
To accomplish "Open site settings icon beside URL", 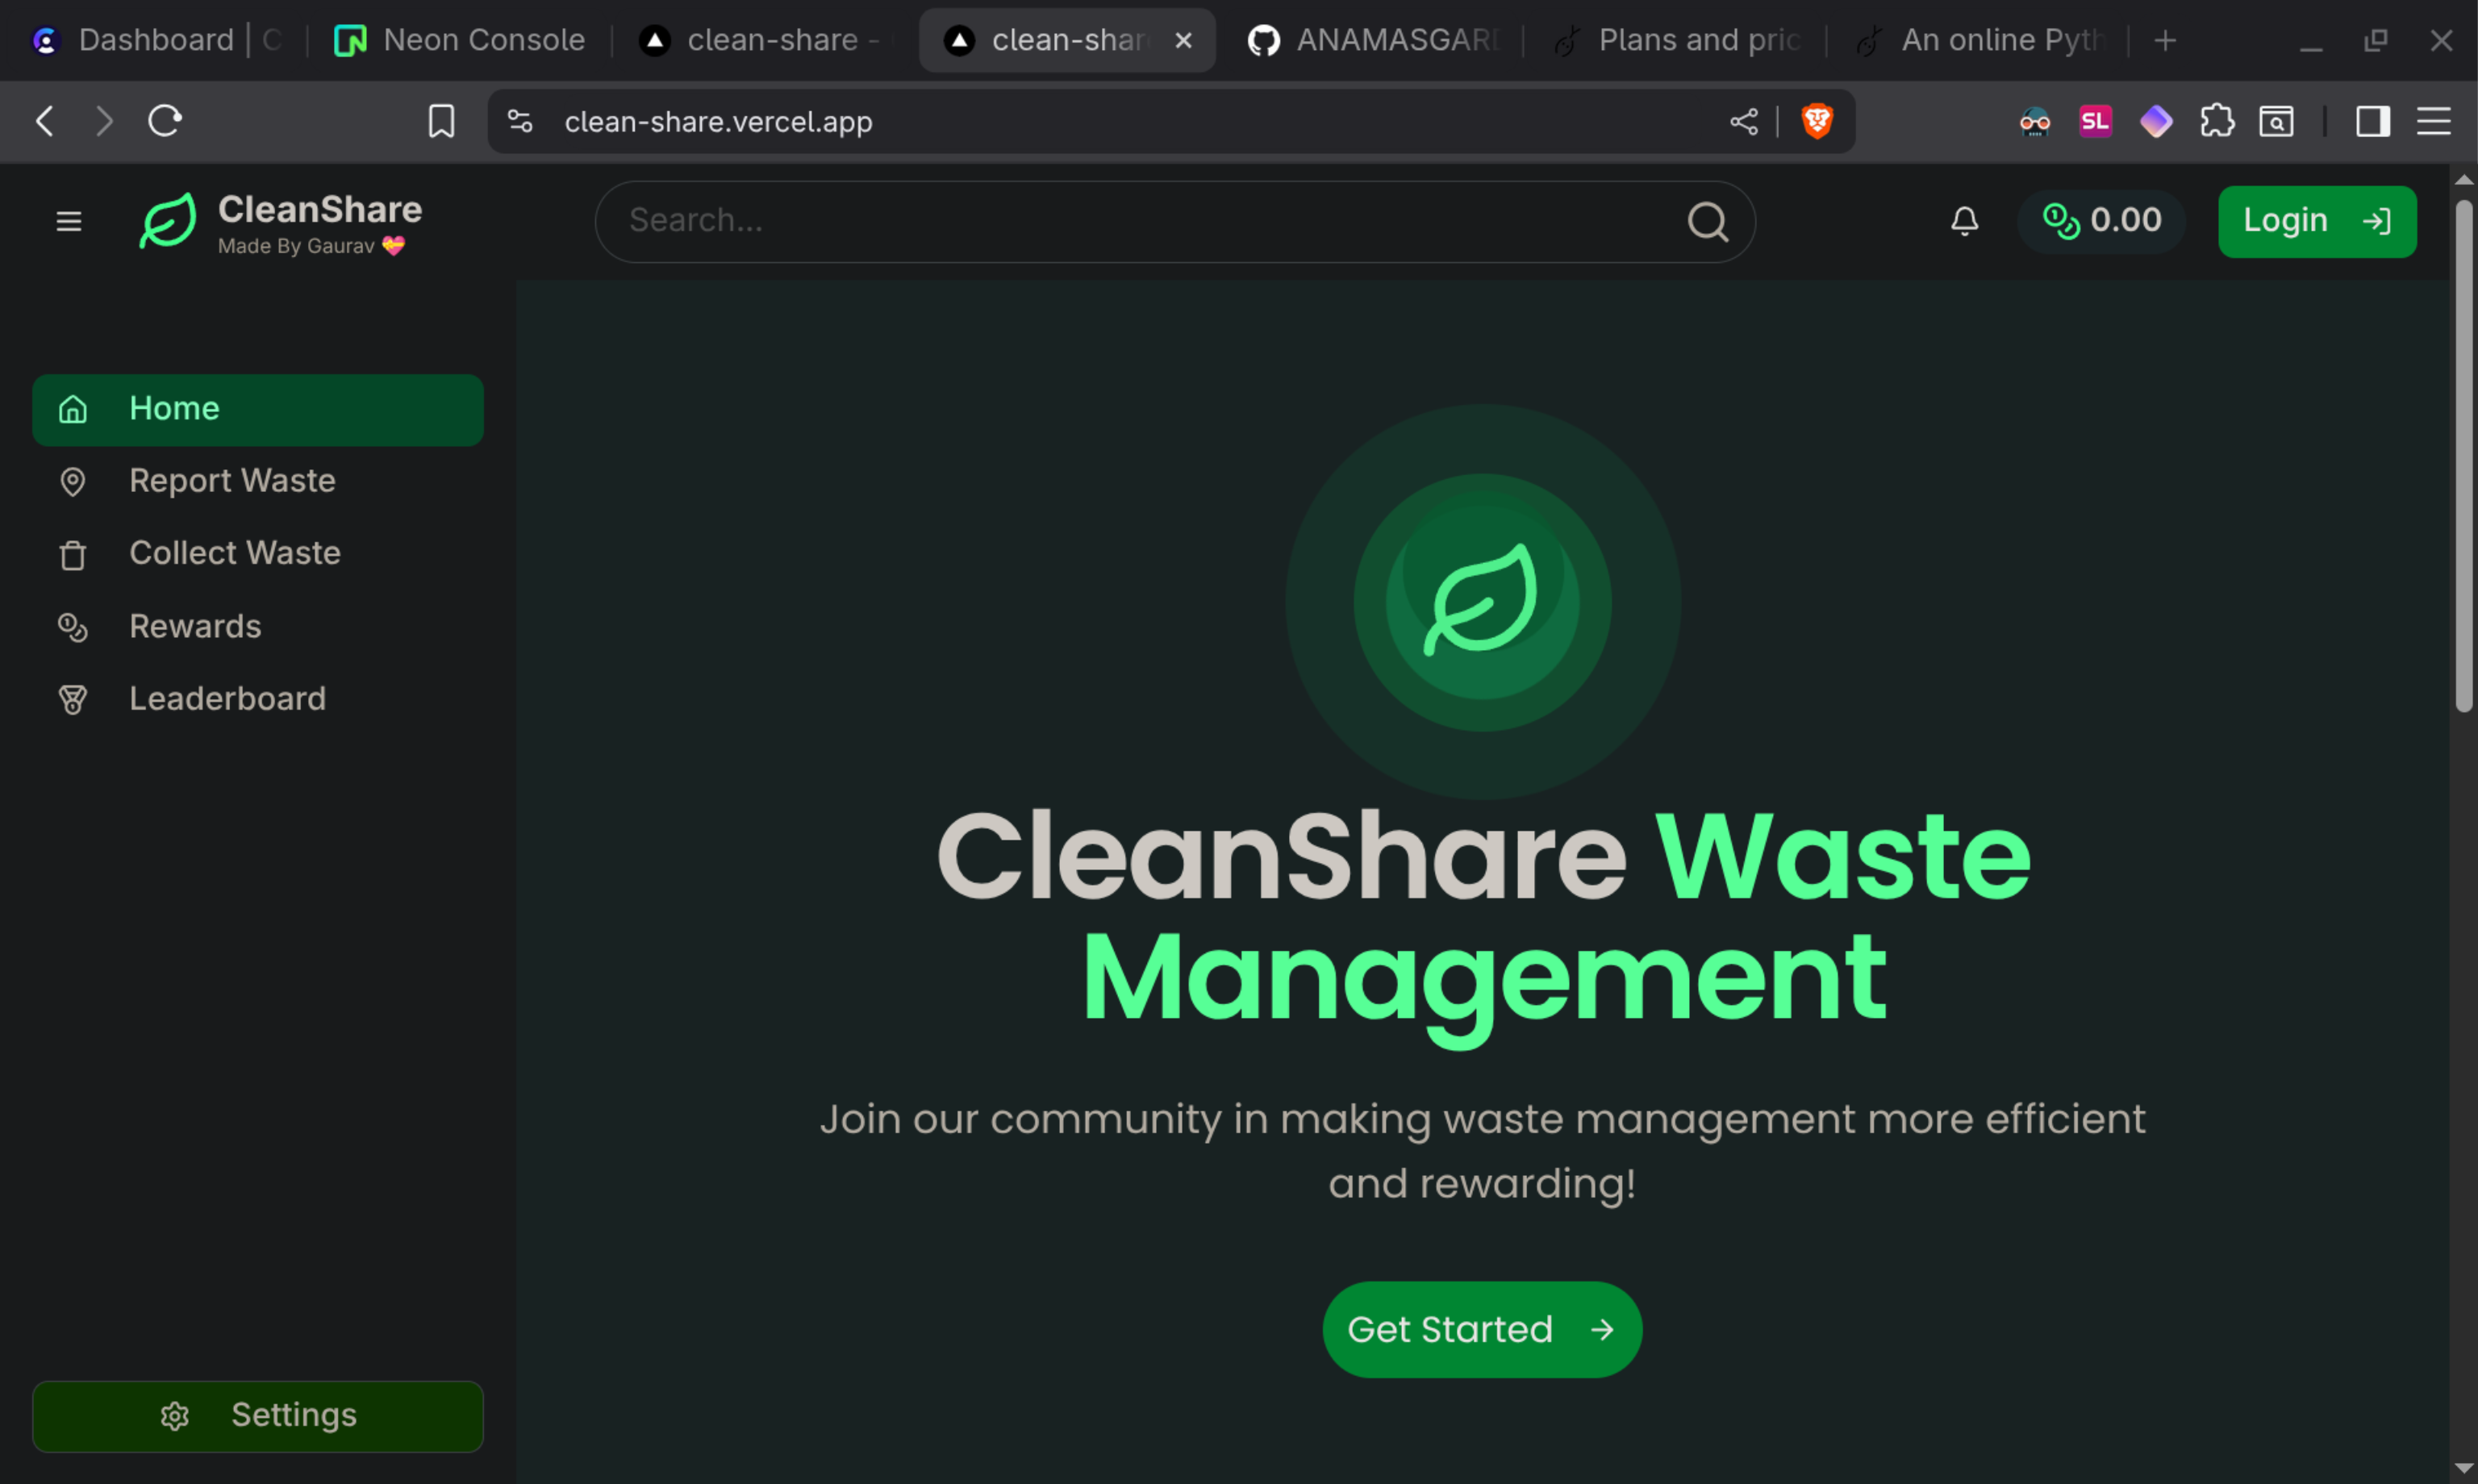I will tap(520, 121).
